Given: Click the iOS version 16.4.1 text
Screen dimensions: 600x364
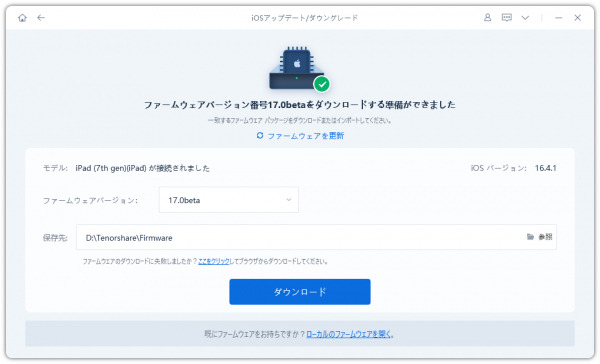Looking at the screenshot, I should click(546, 168).
